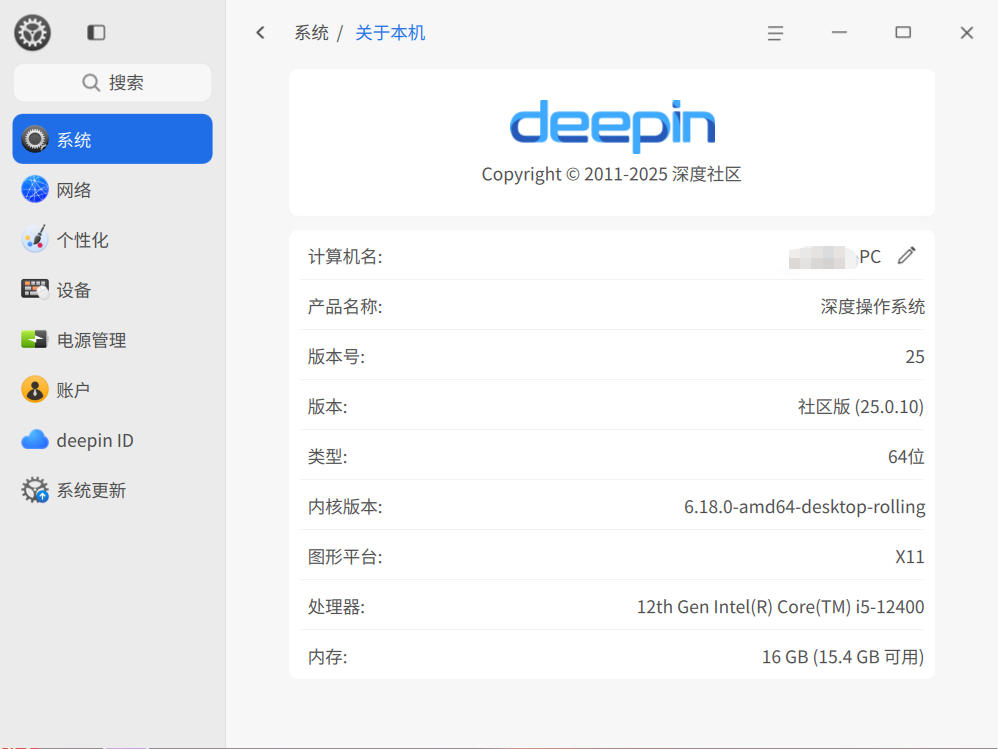Open 系统更新 in sidebar
This screenshot has height=749, width=998.
113,490
